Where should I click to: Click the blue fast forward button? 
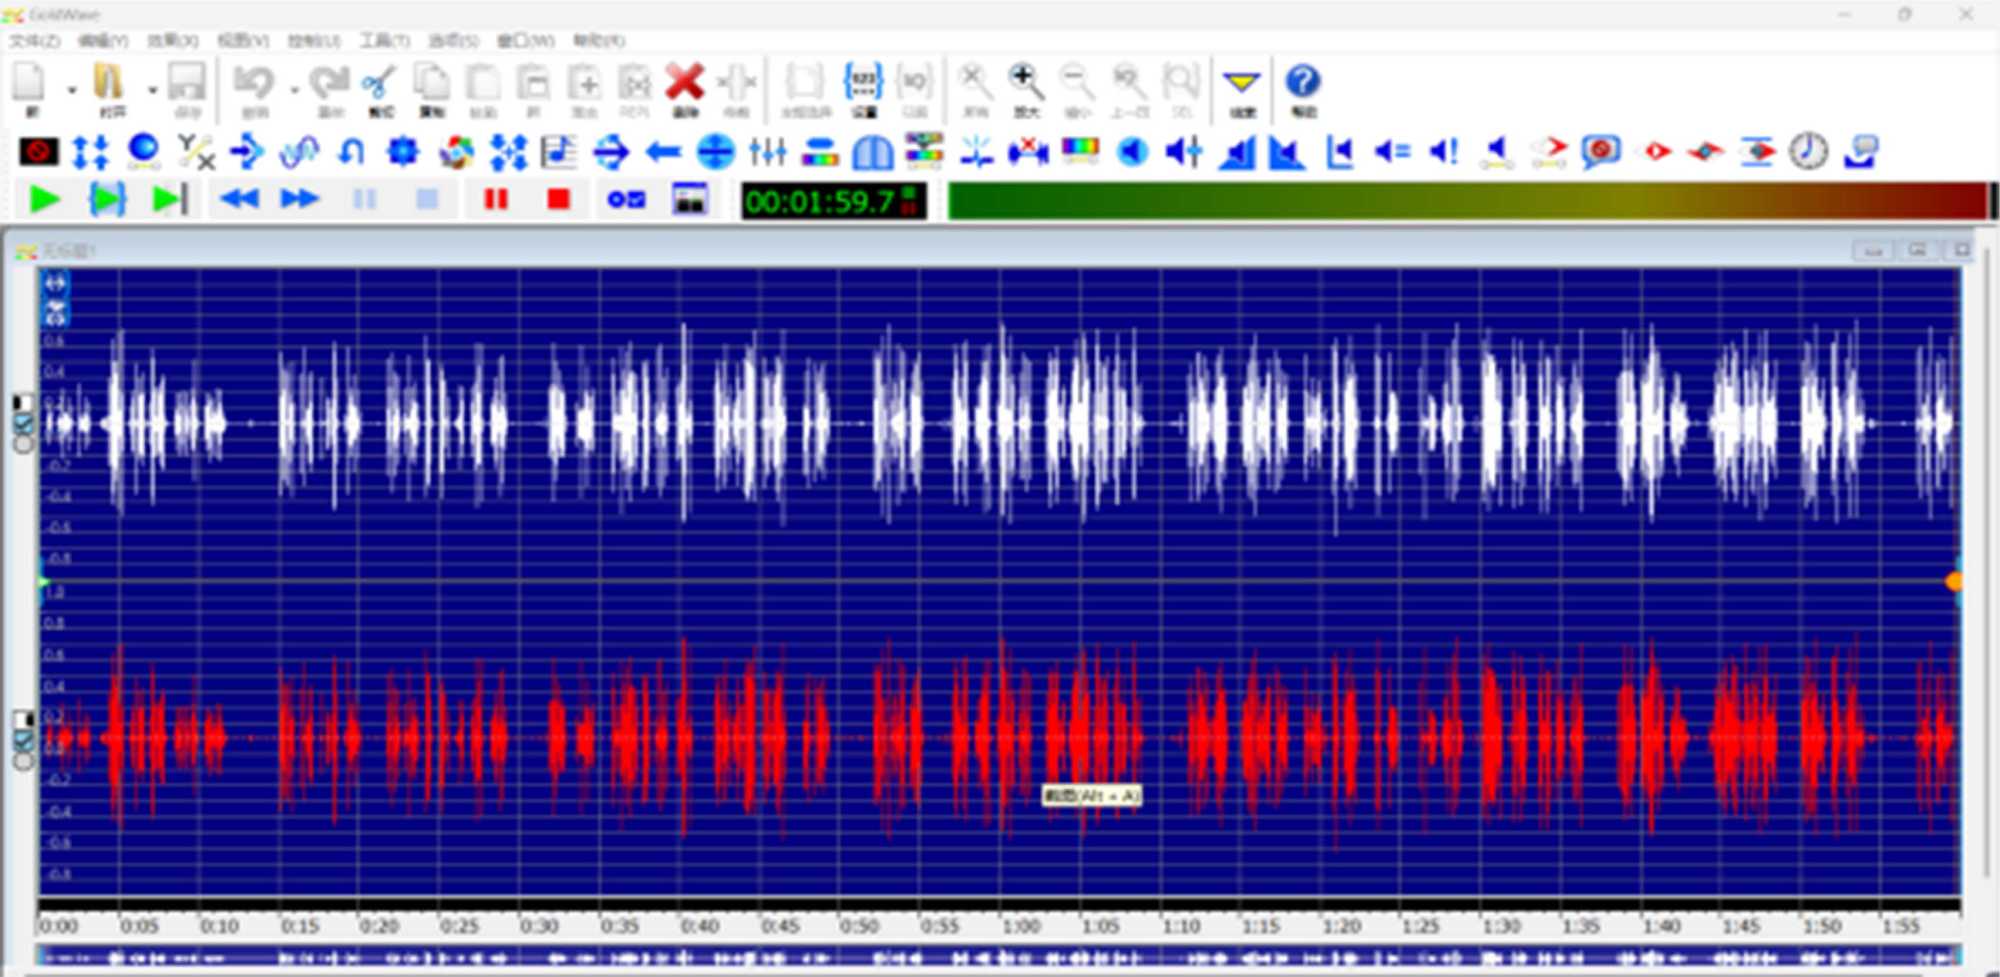[299, 200]
